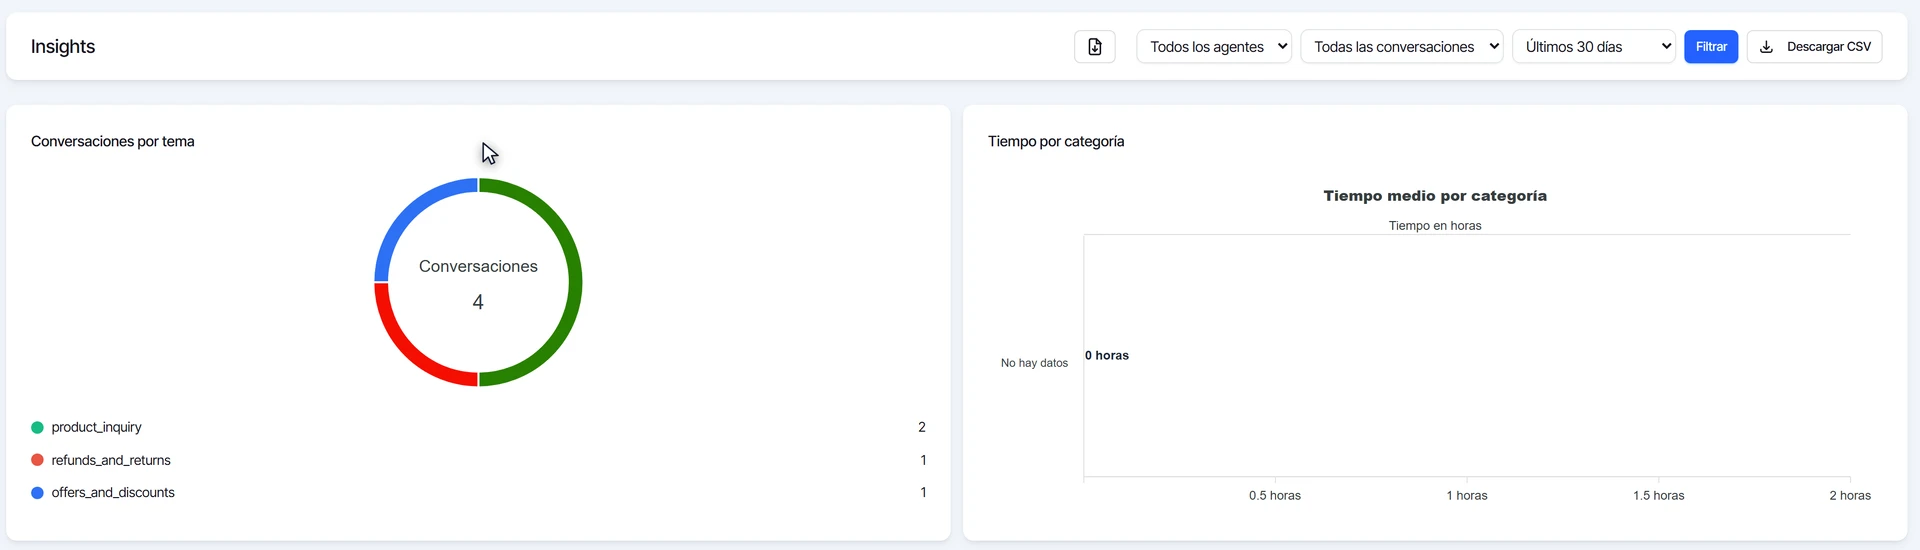Viewport: 1920px width, 550px height.
Task: Click the Conversaciones label in donut center
Action: (478, 266)
